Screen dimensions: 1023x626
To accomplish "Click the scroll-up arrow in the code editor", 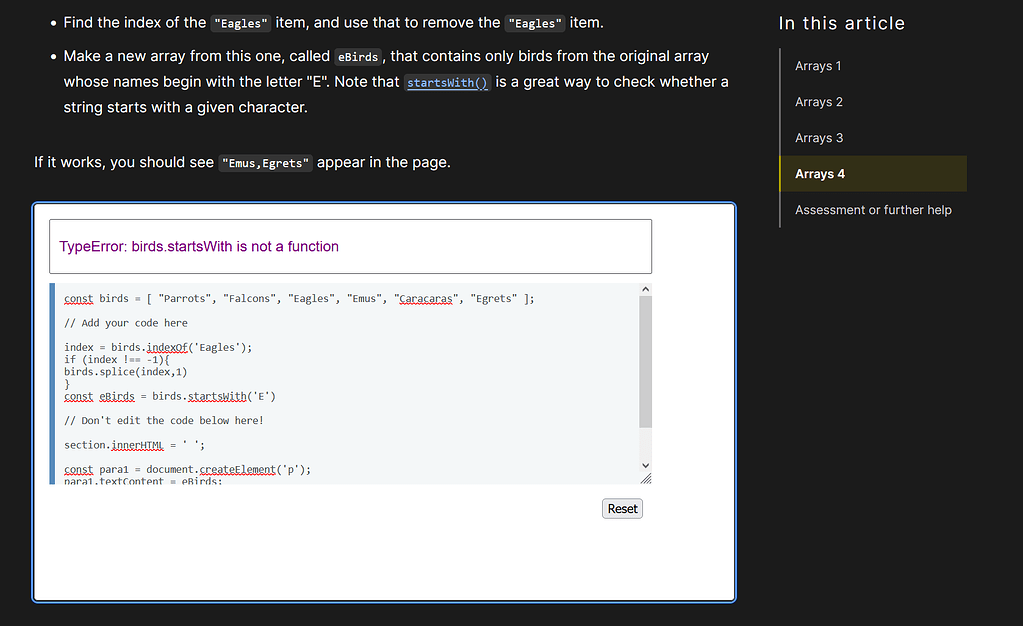I will click(645, 288).
